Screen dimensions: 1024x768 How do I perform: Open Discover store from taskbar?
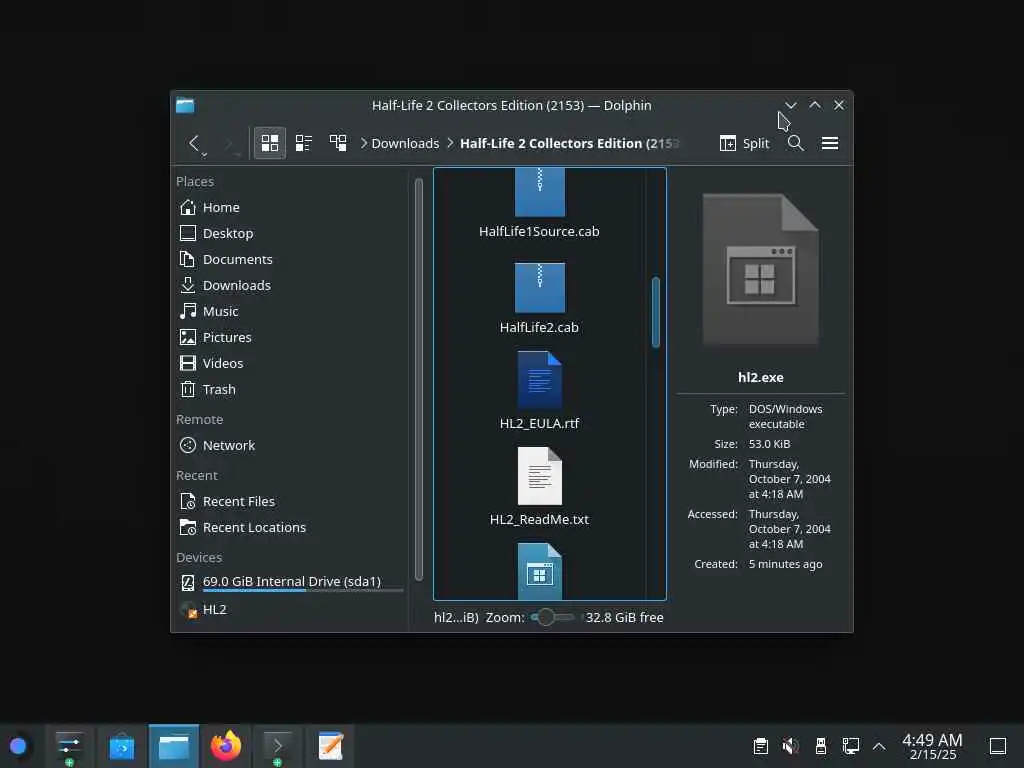[x=121, y=746]
